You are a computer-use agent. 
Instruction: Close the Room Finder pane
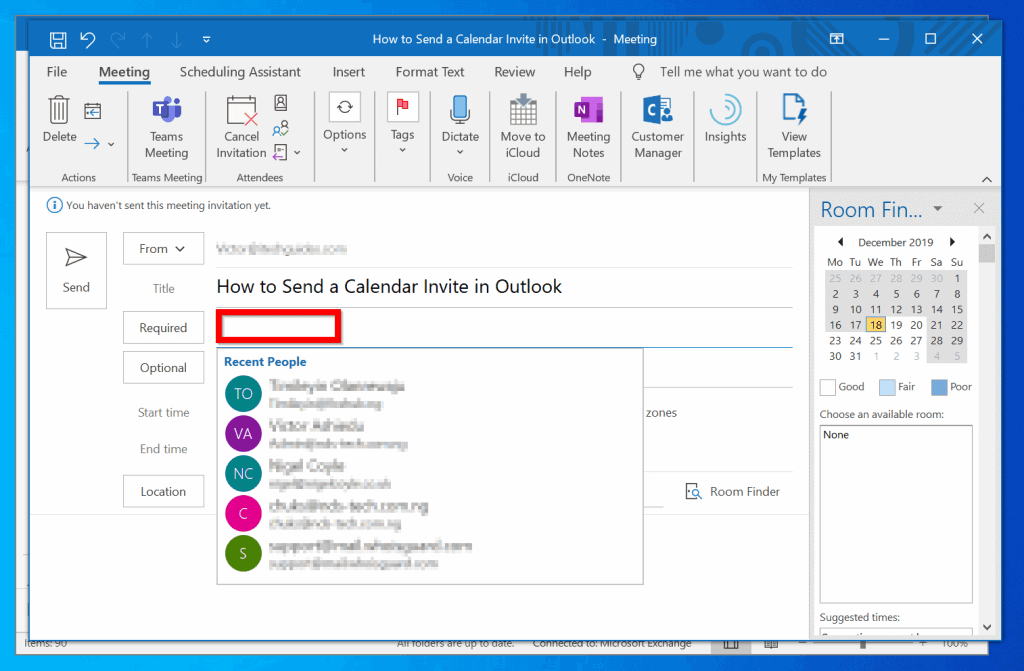(x=978, y=208)
